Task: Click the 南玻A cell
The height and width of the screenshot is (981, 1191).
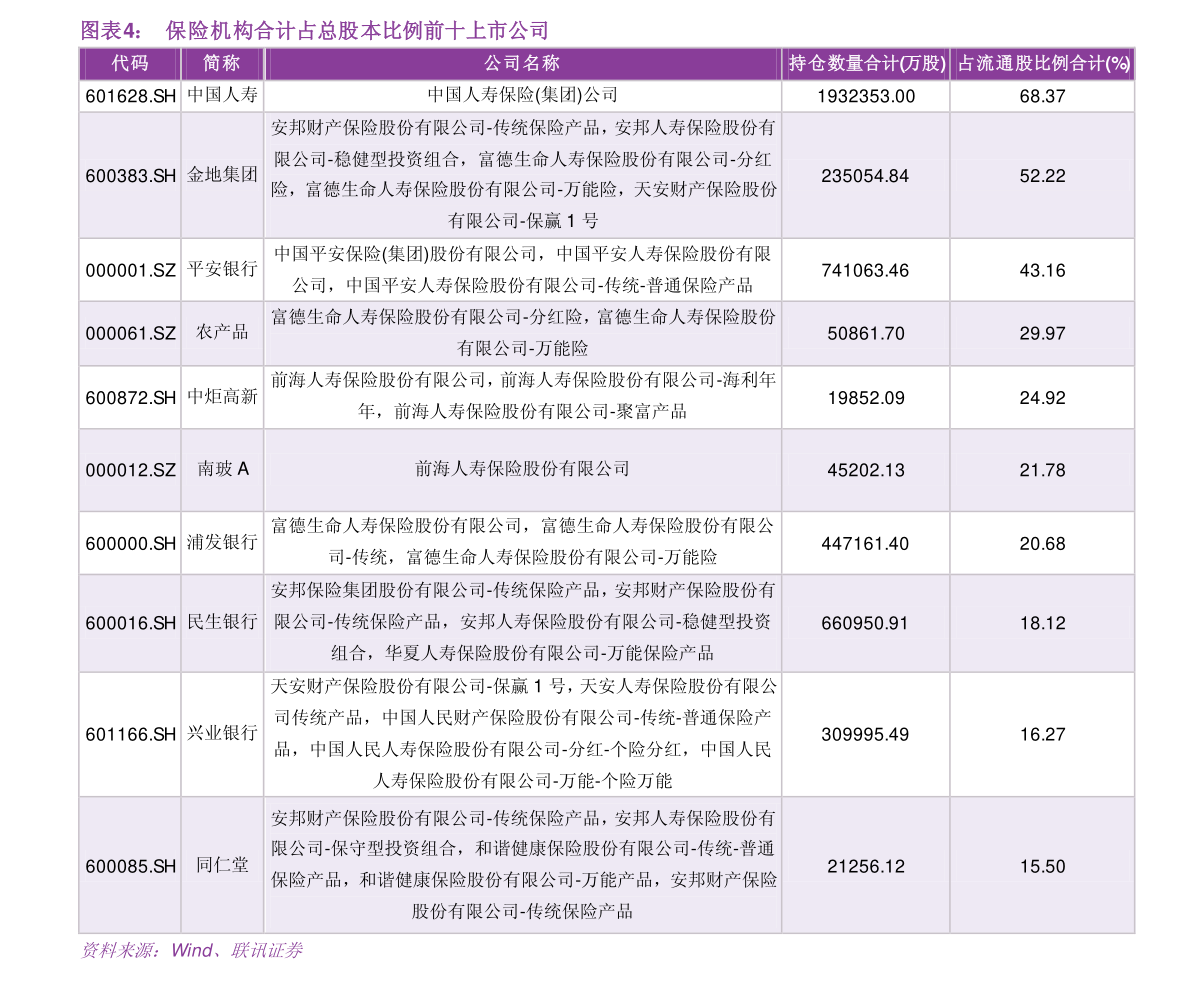Action: coord(221,469)
